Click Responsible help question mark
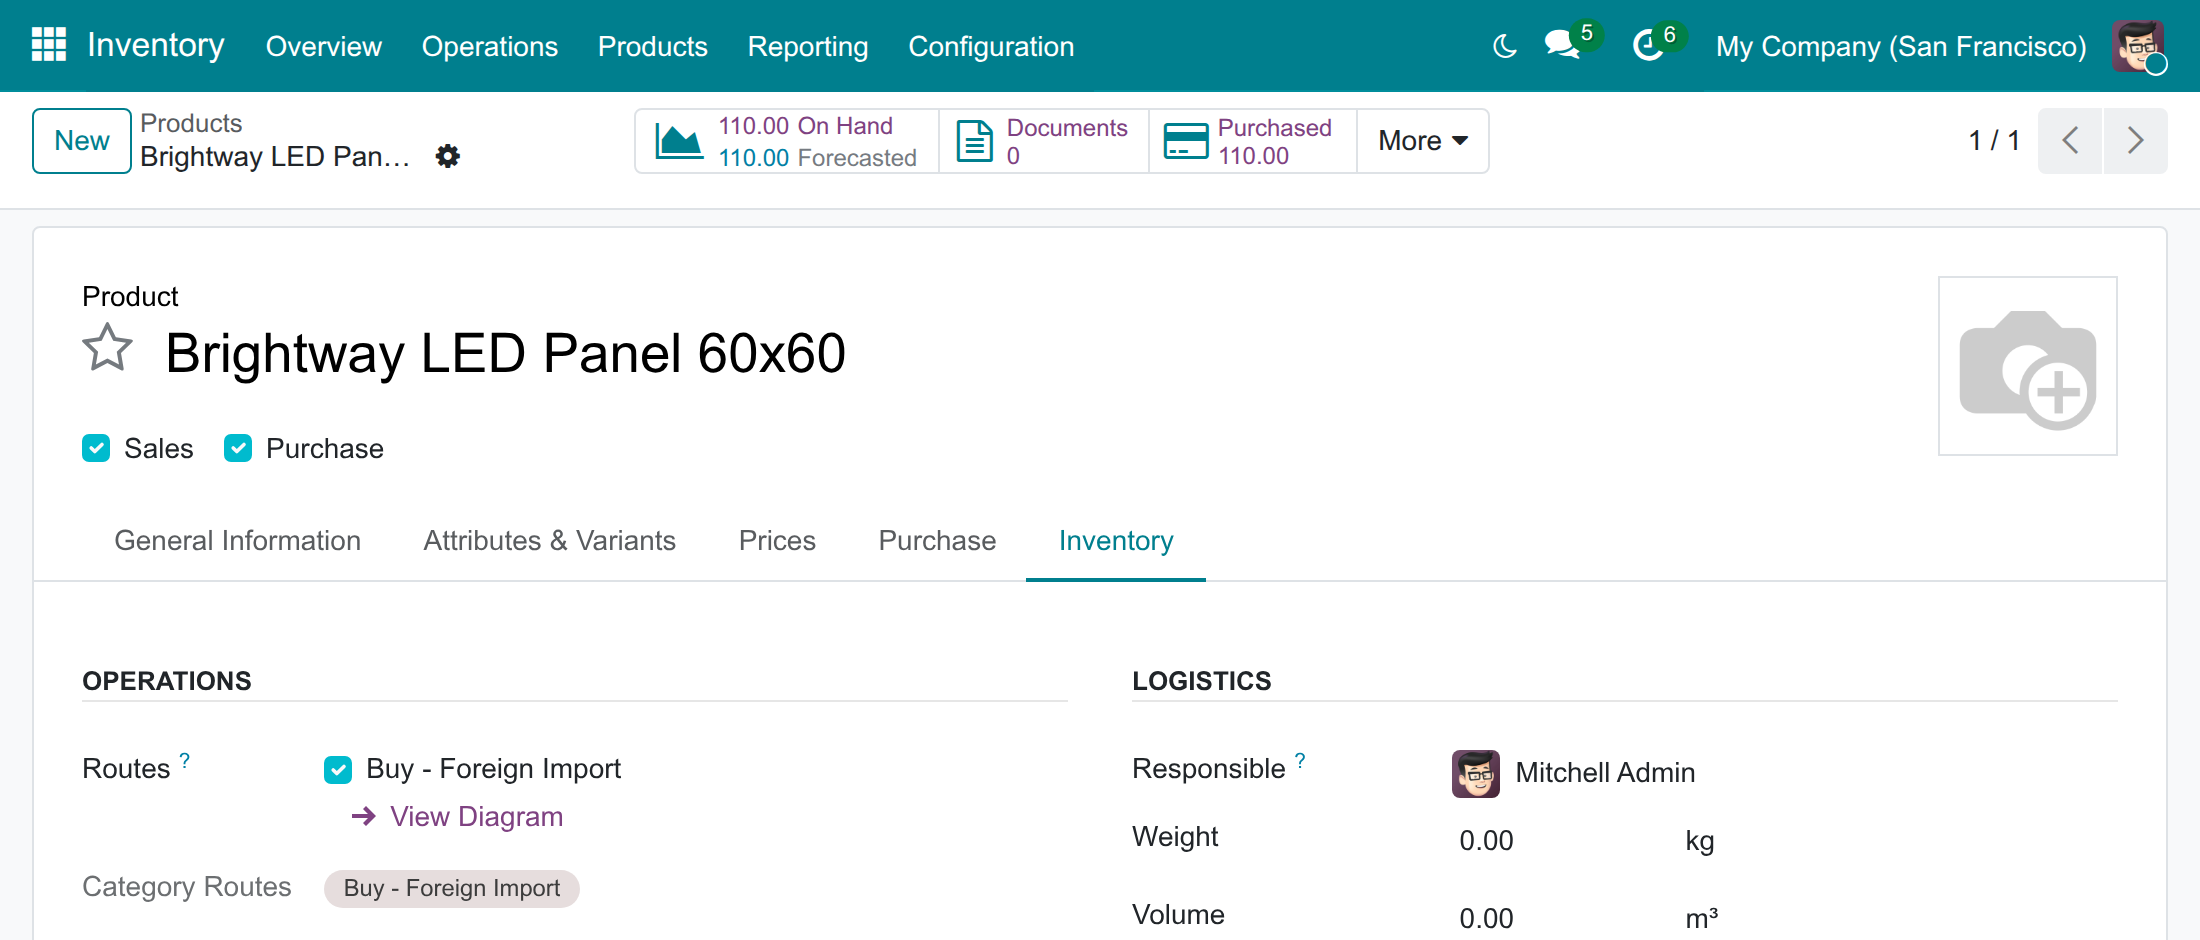 pos(1300,761)
